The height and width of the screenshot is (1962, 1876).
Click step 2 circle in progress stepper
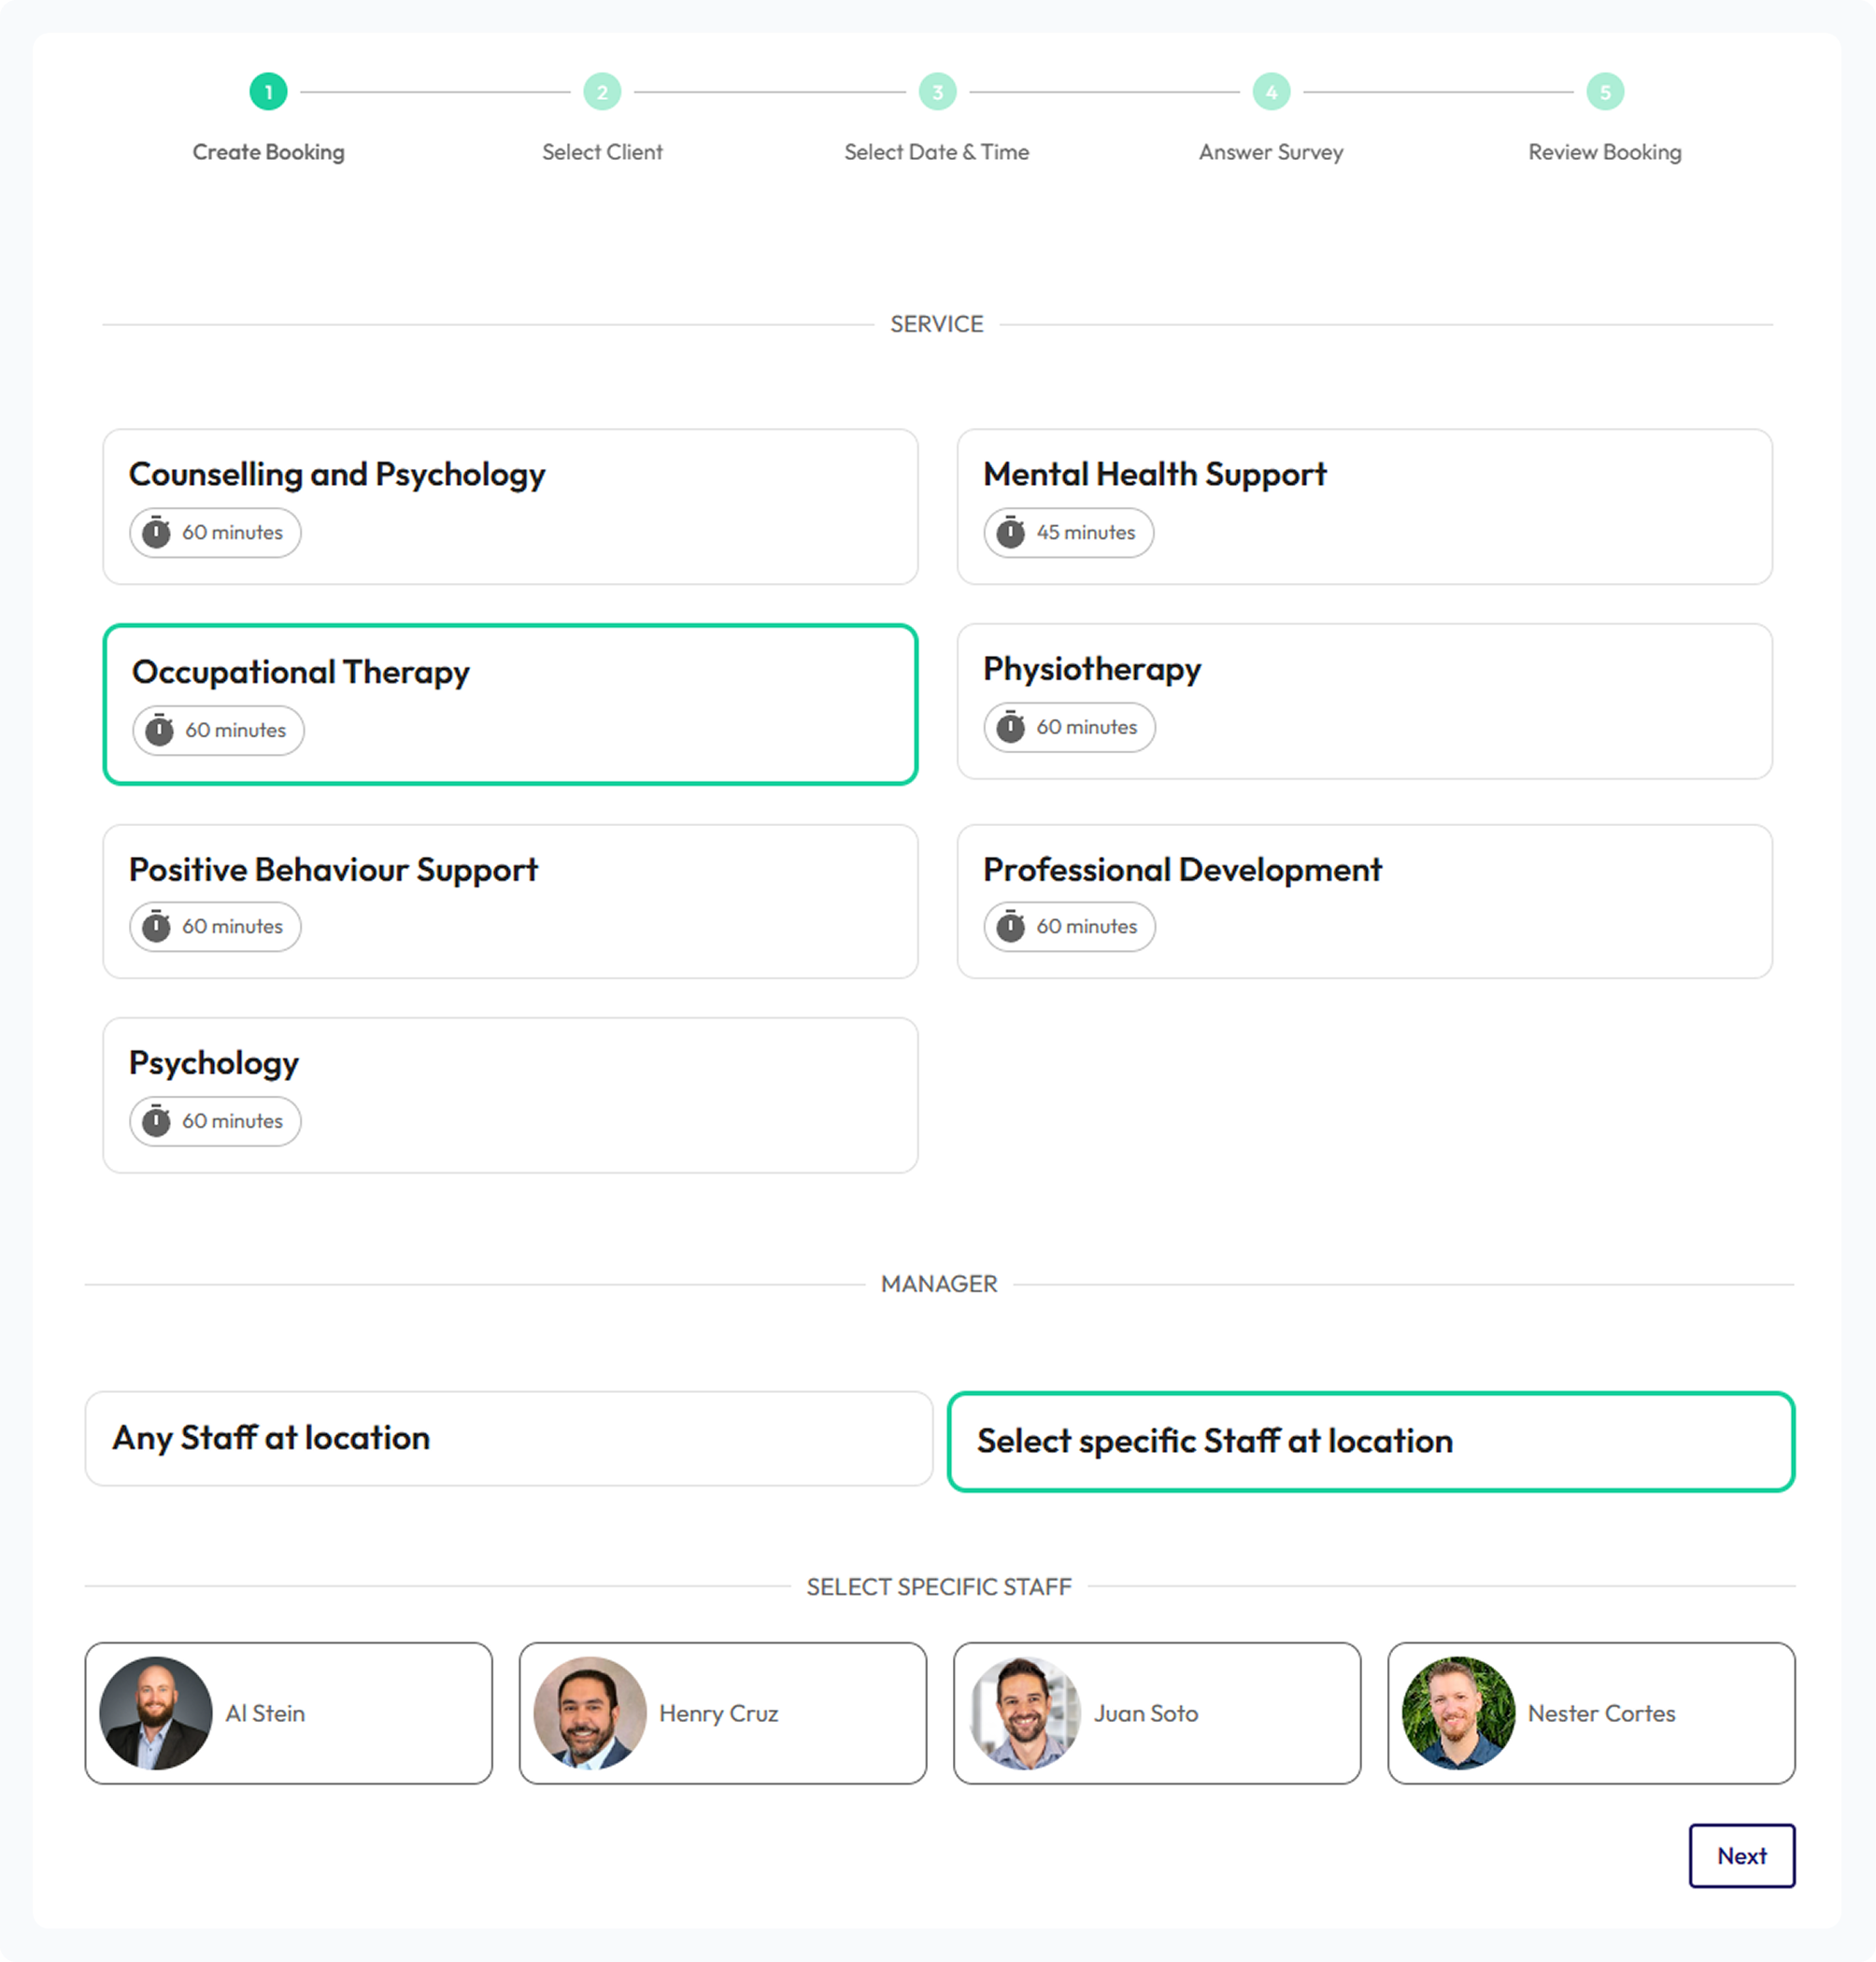[602, 92]
